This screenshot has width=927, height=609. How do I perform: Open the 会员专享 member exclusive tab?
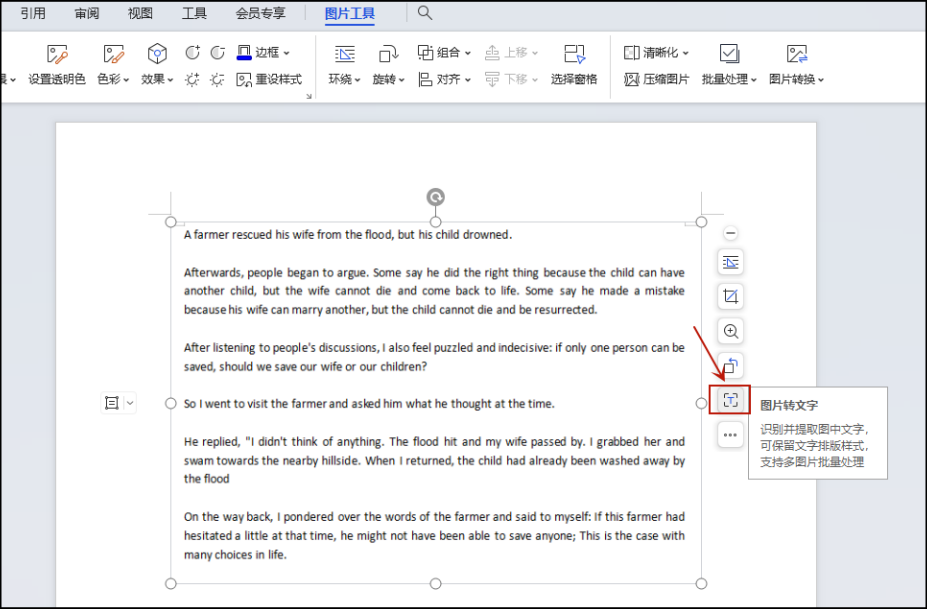[x=260, y=13]
